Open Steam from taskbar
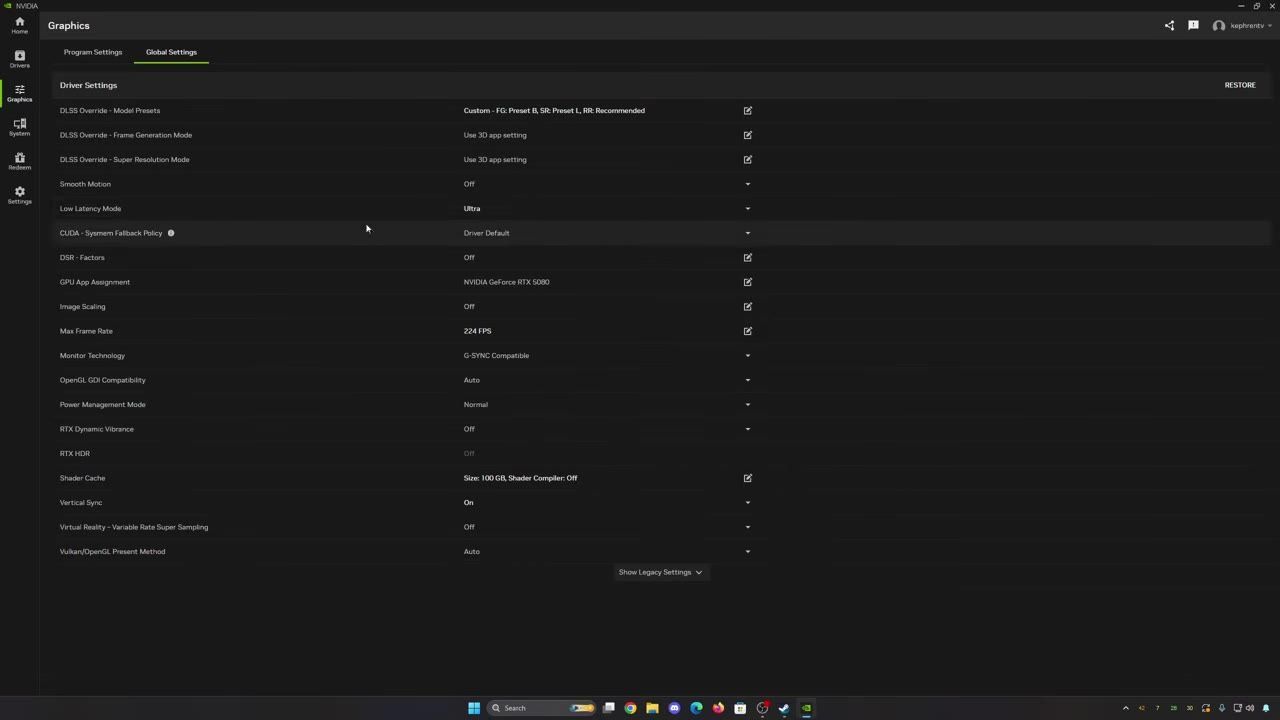 pos(784,708)
